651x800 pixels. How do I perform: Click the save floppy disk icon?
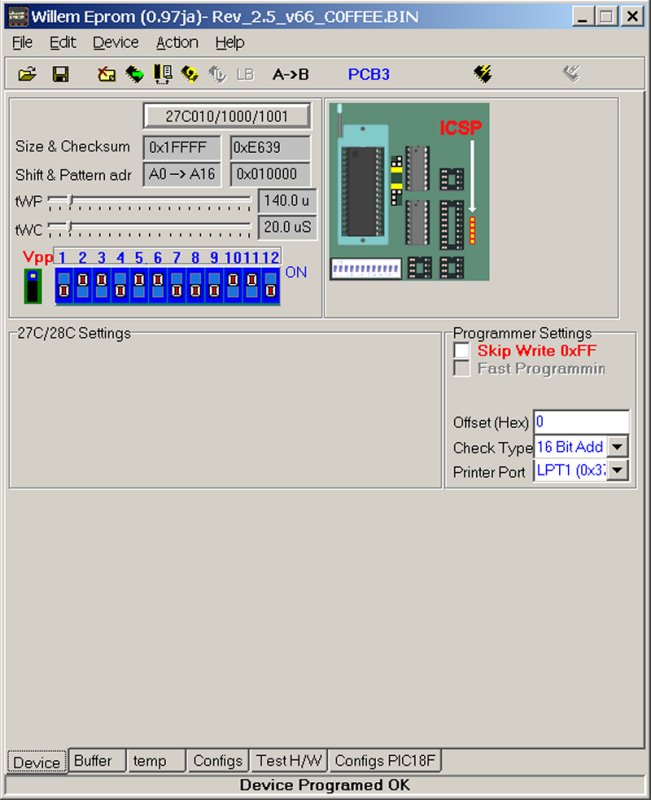coord(60,74)
